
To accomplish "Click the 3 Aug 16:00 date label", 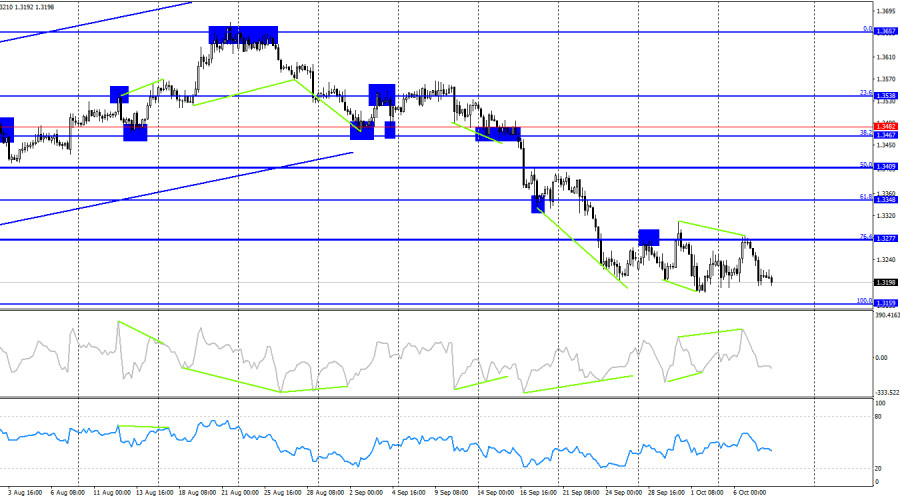I will [x=25, y=493].
